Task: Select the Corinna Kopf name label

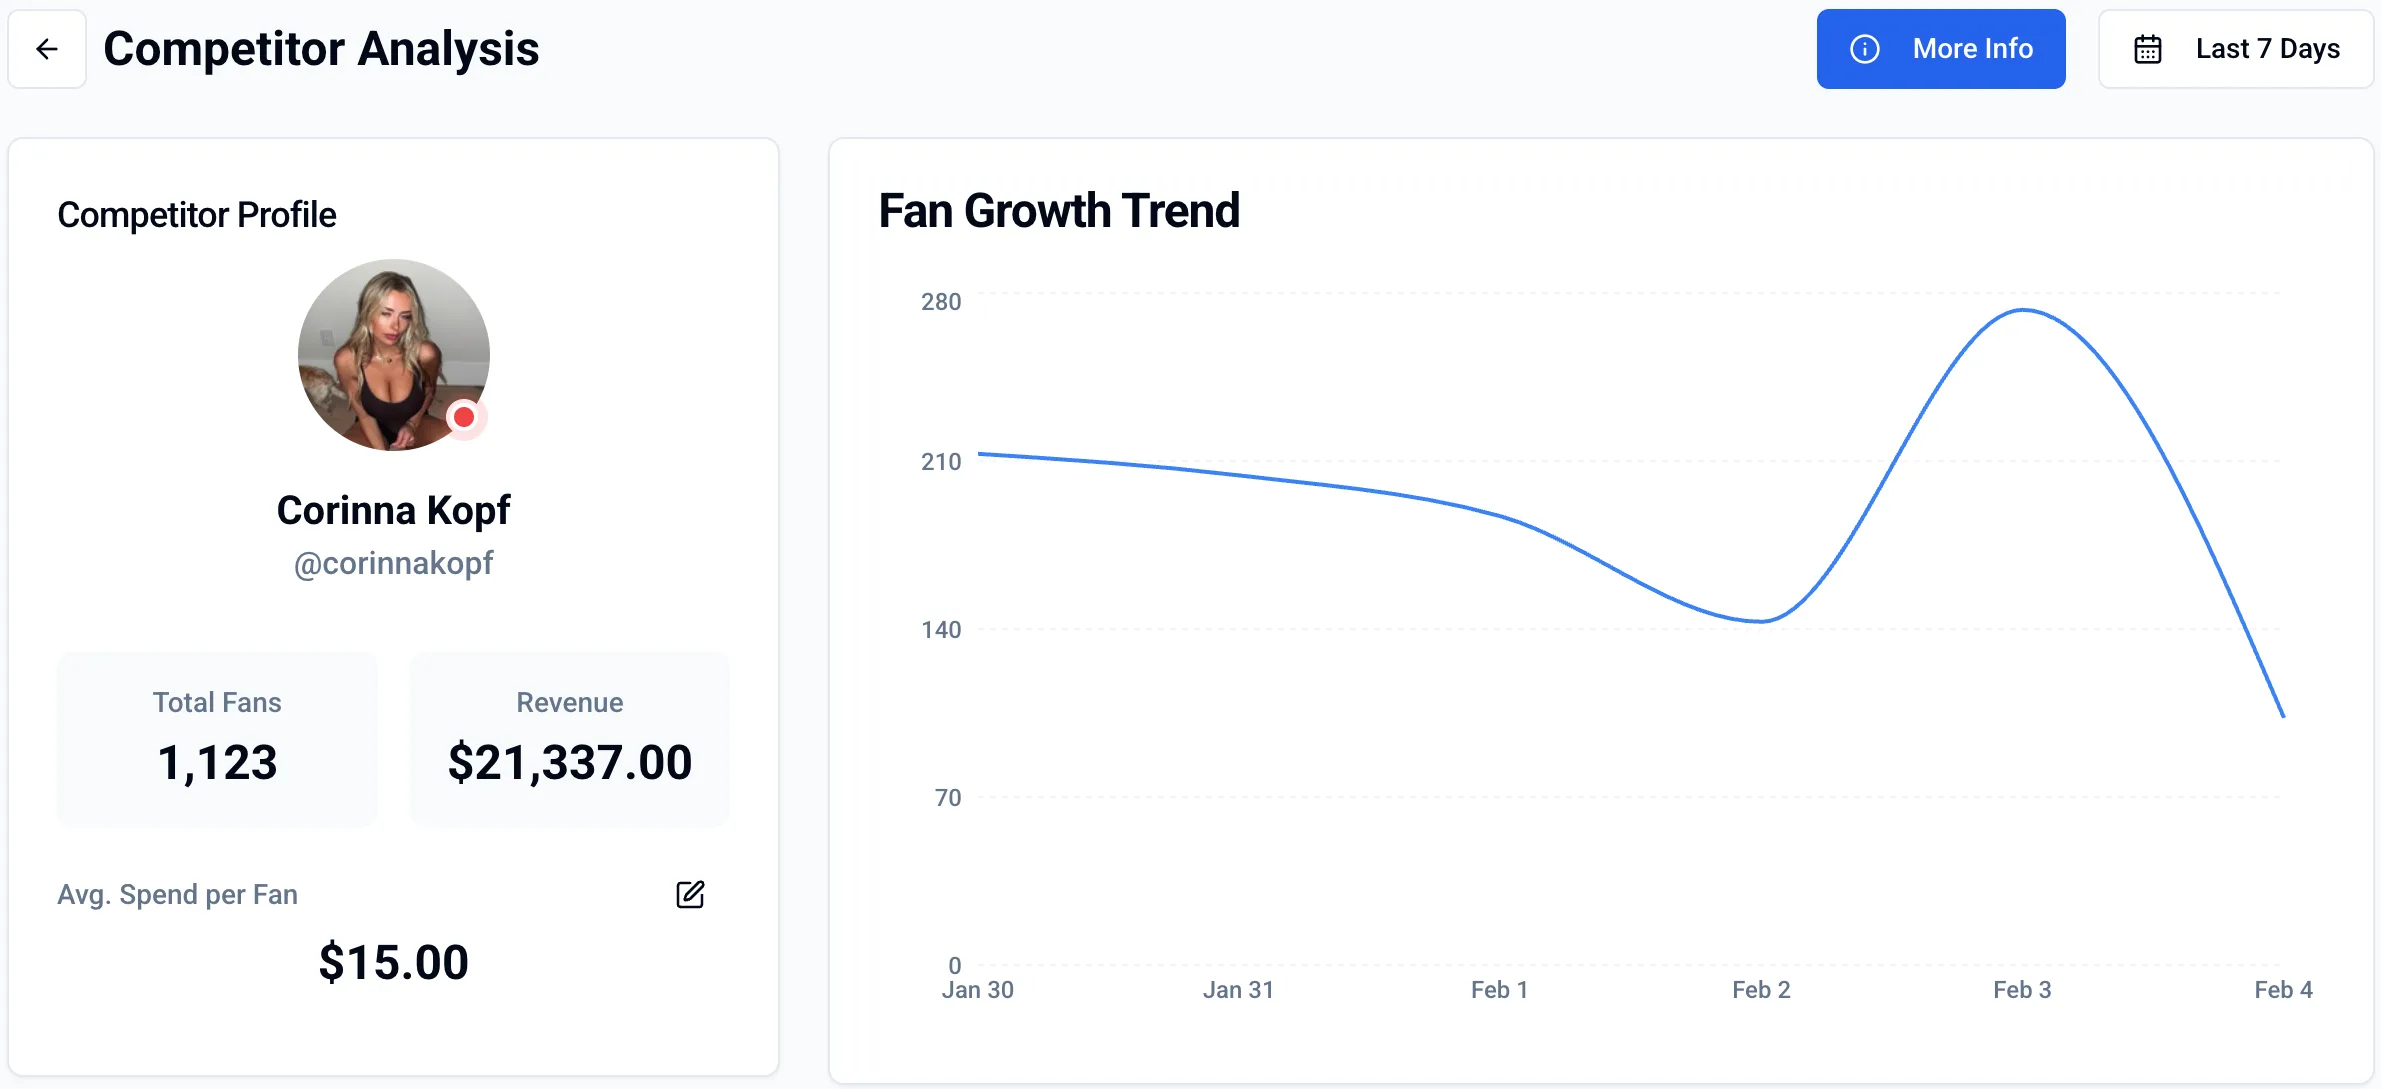Action: pos(394,509)
